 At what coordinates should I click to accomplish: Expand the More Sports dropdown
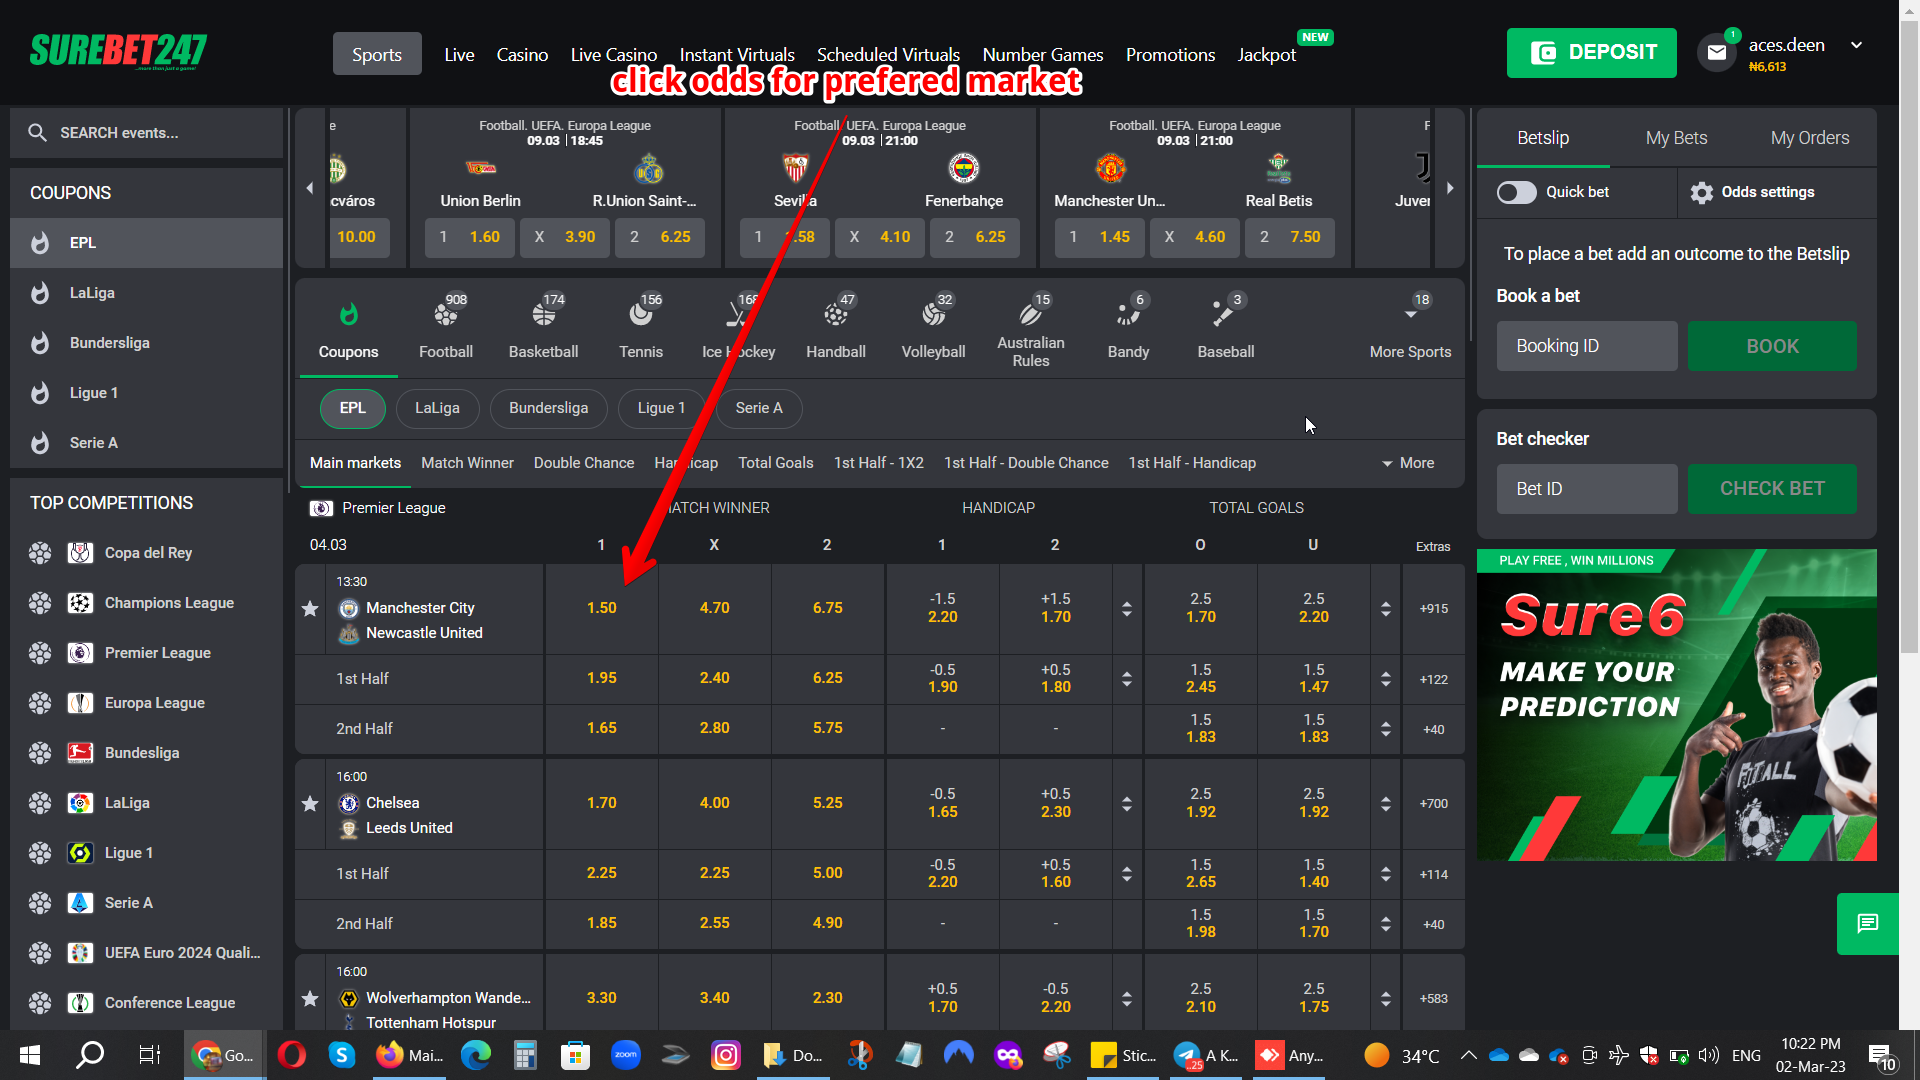[x=1410, y=330]
